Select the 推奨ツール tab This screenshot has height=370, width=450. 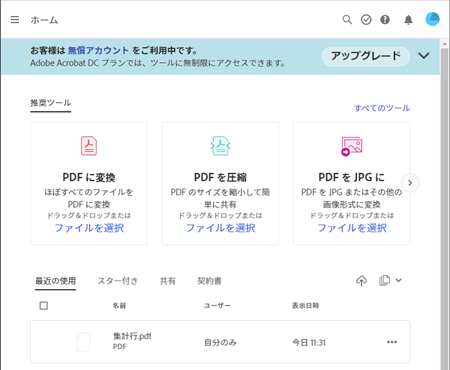(51, 103)
